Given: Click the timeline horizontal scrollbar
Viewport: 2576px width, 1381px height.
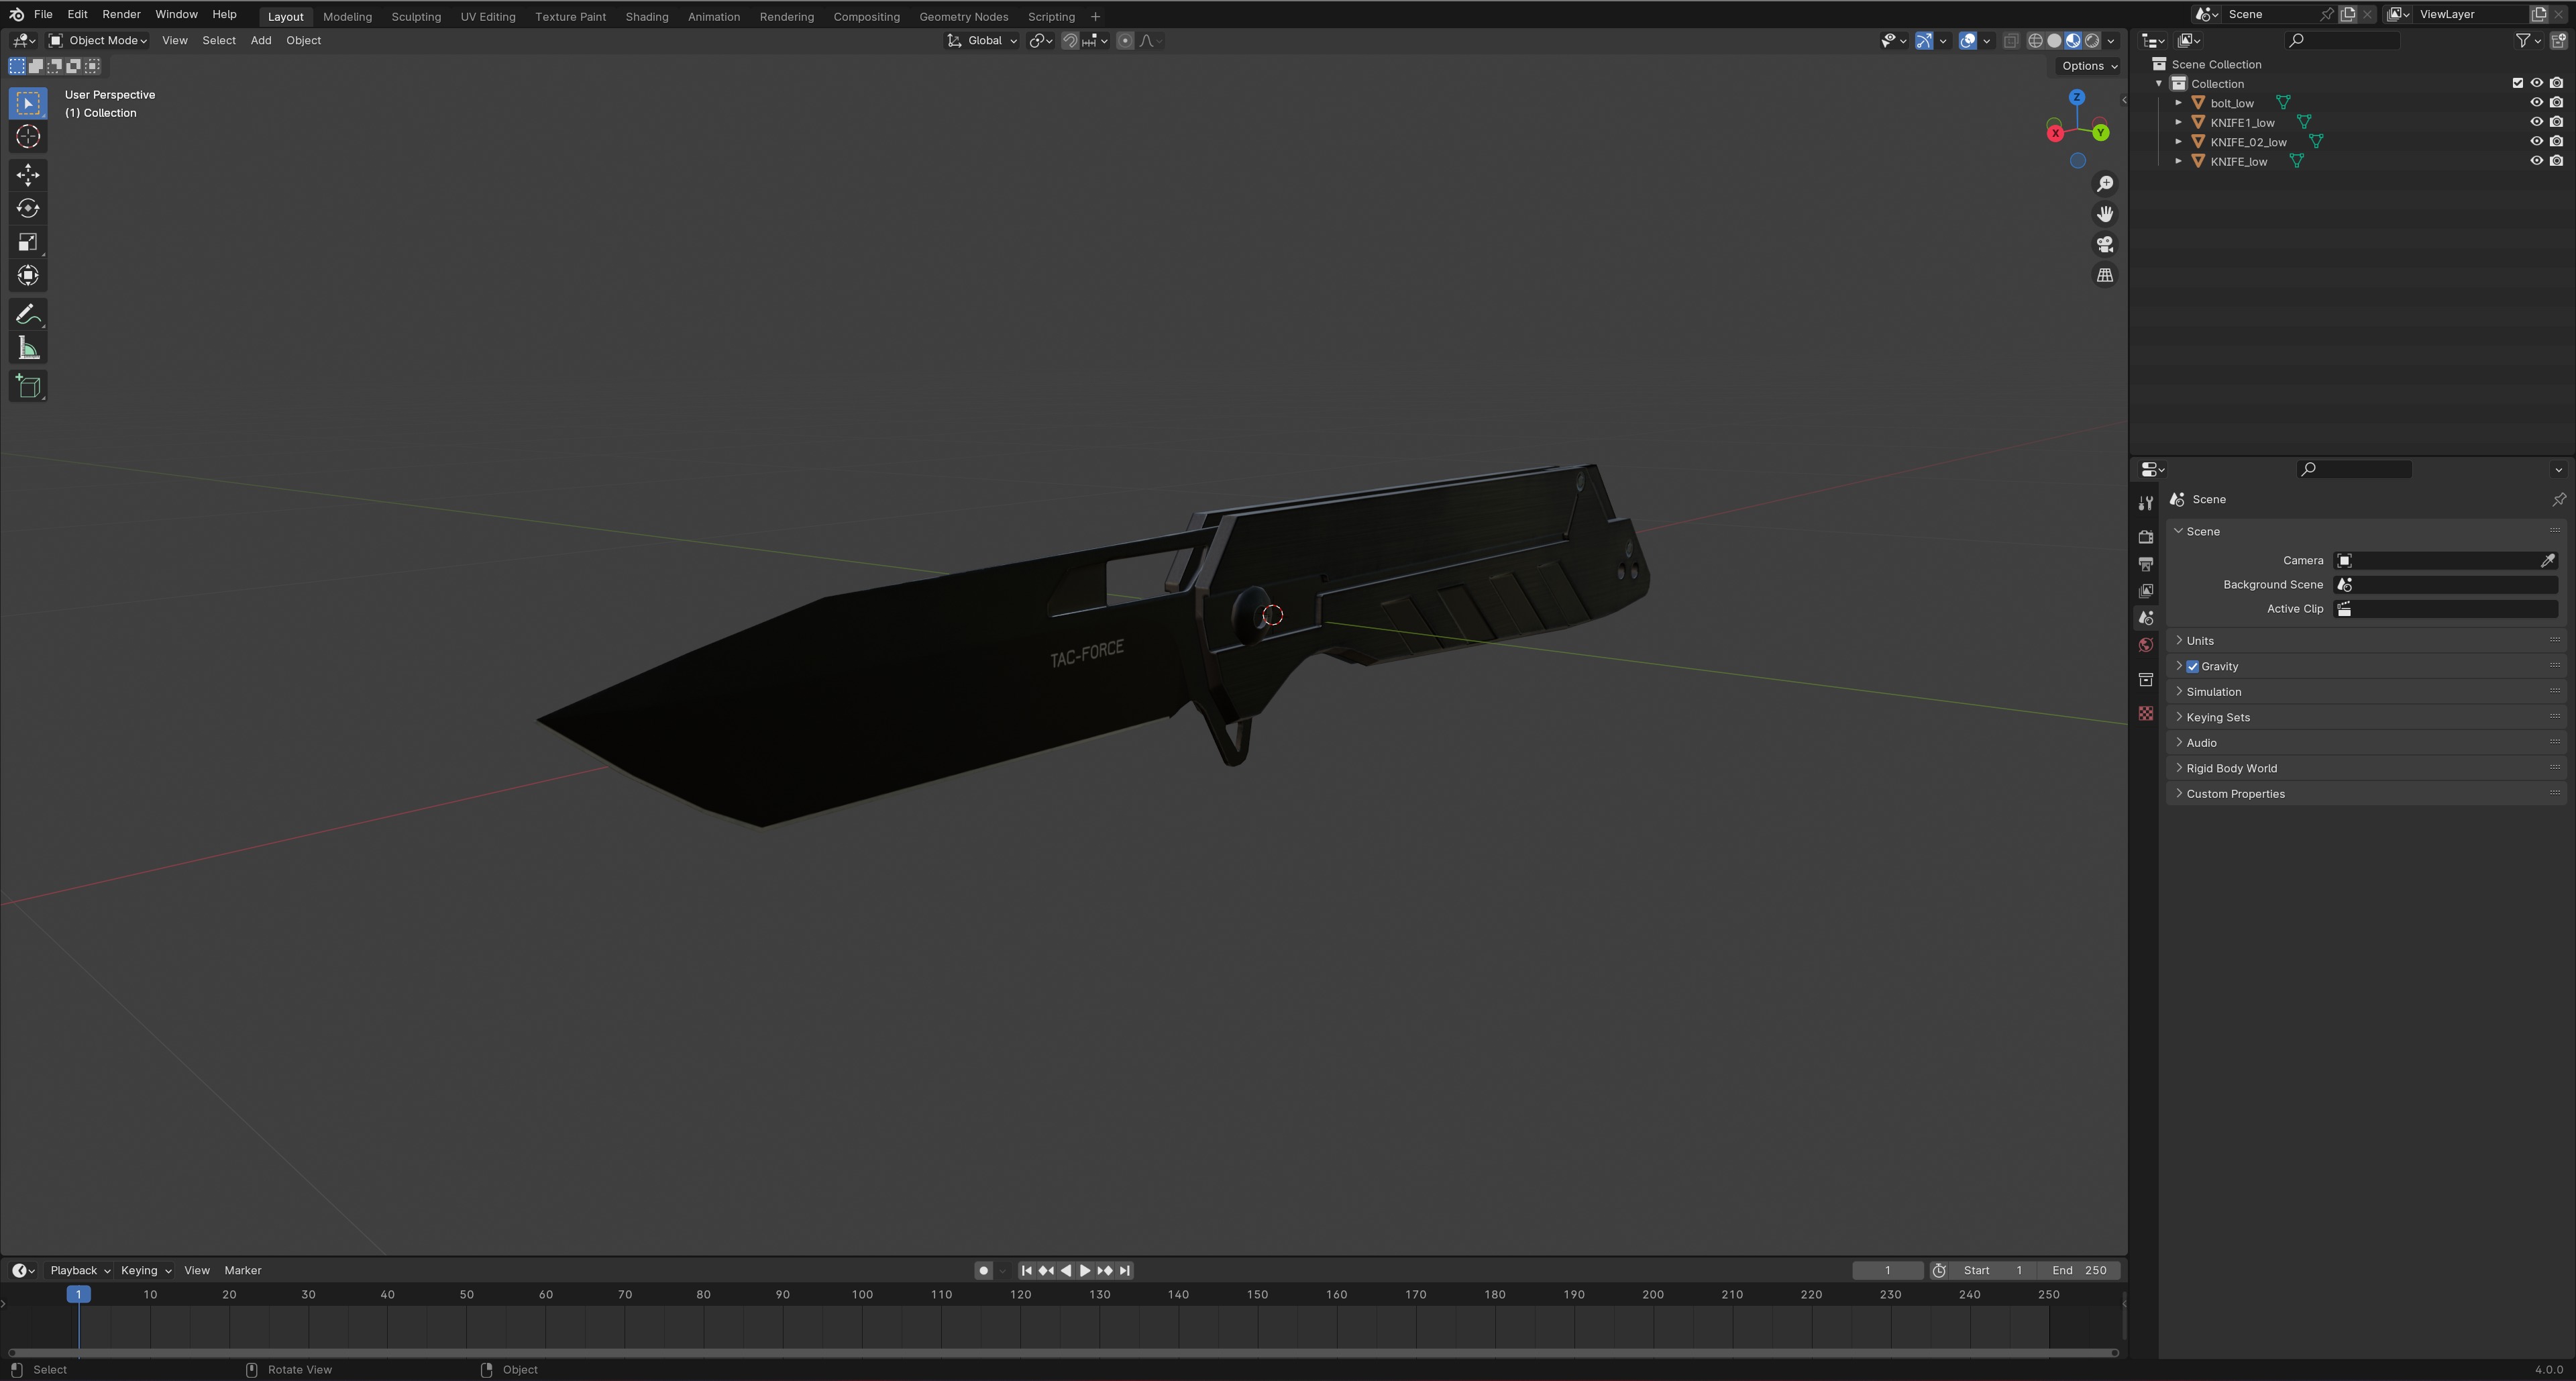Looking at the screenshot, I should tap(1063, 1354).
